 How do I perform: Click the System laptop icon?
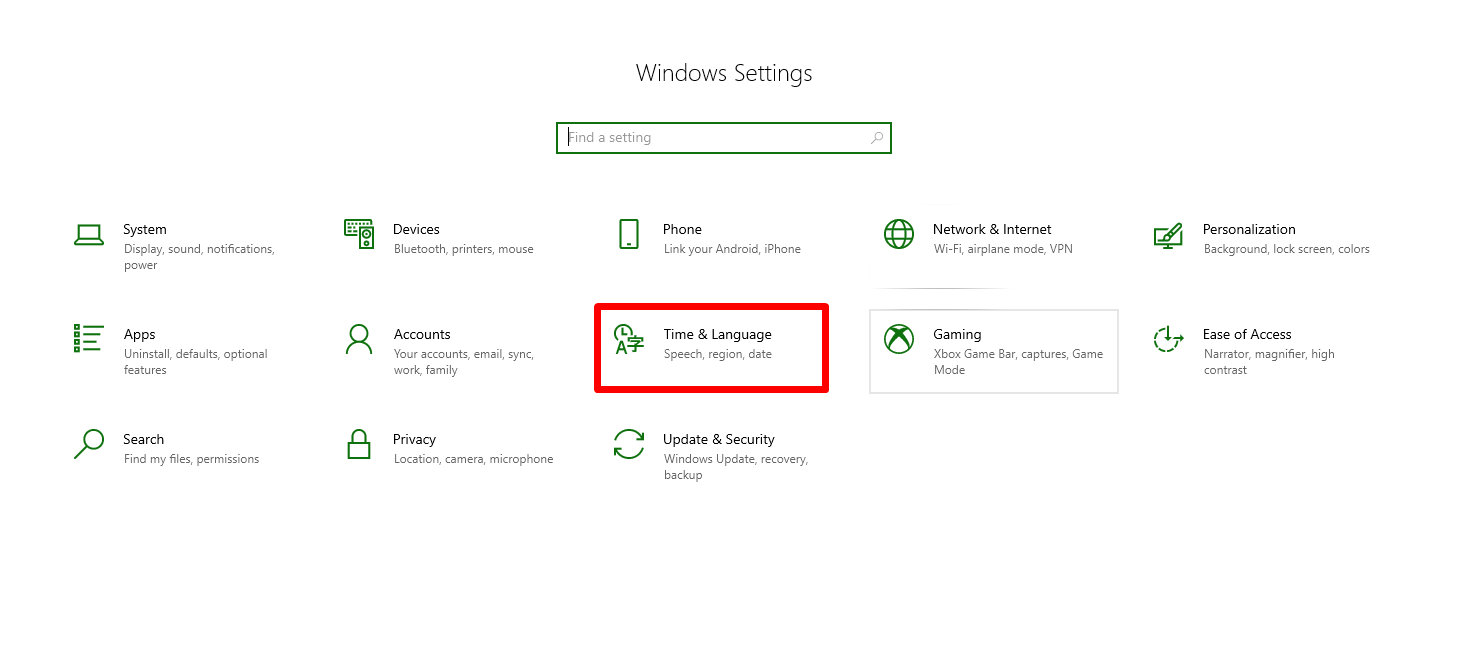coord(89,235)
